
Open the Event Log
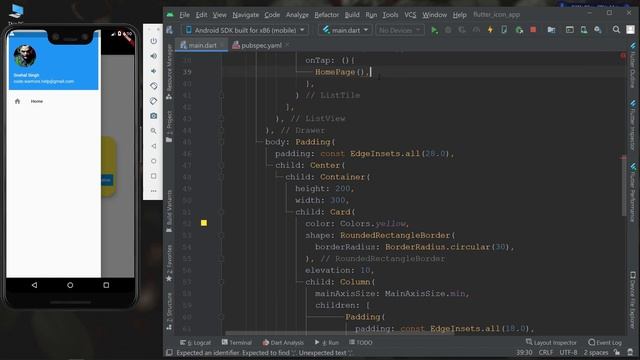point(605,342)
